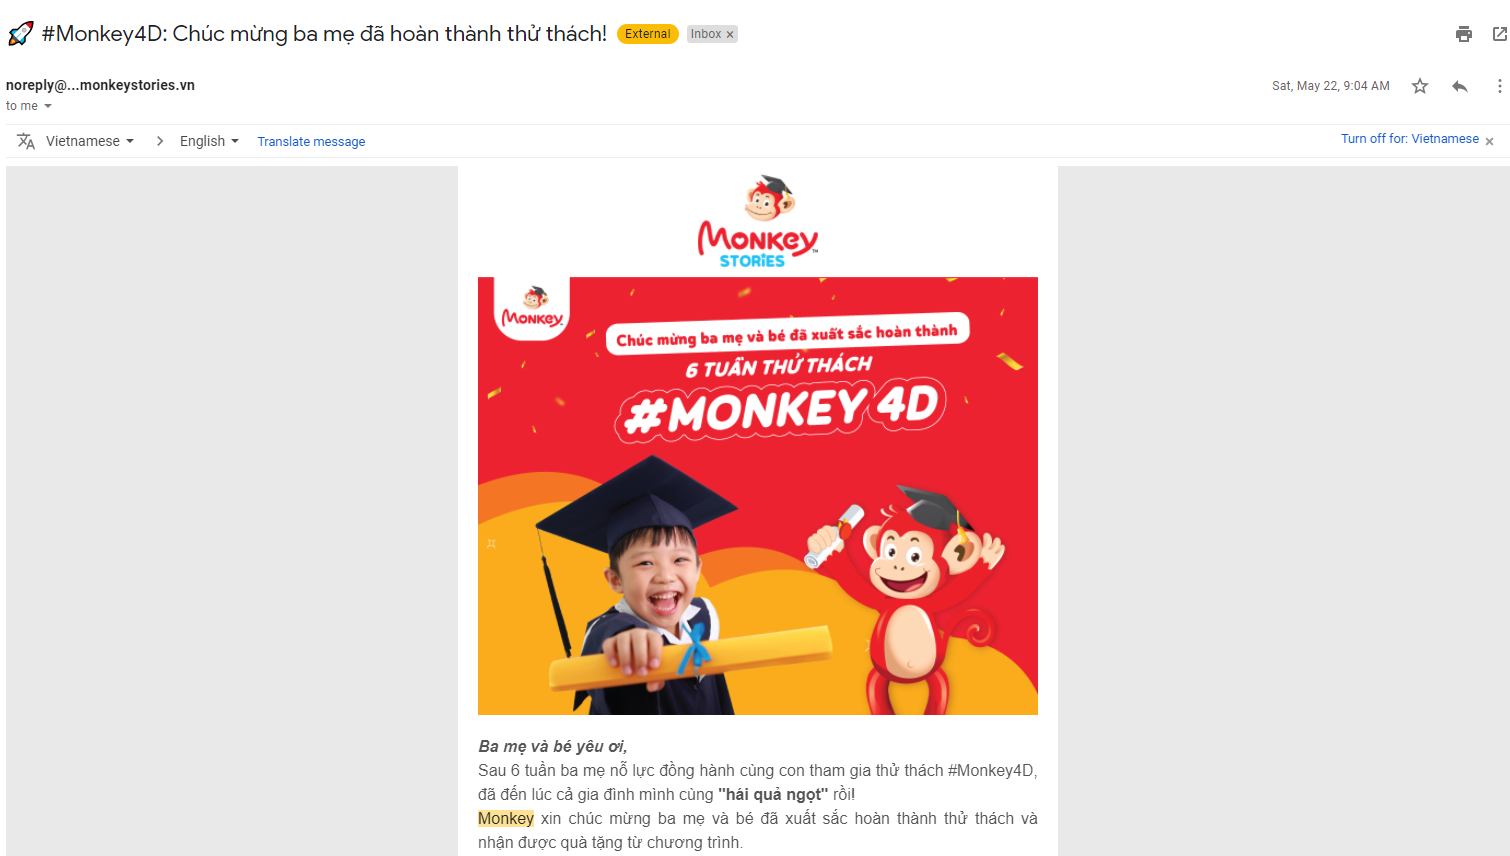Star this message from Monkey Stories

pyautogui.click(x=1420, y=86)
